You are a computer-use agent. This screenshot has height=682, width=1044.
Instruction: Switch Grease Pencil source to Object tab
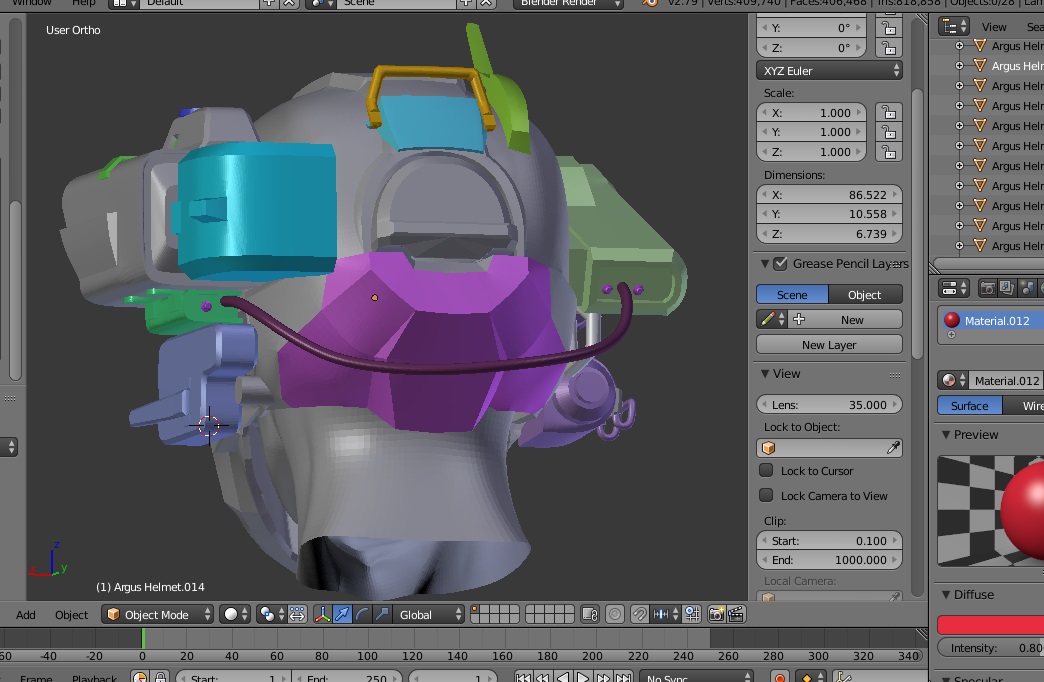864,295
